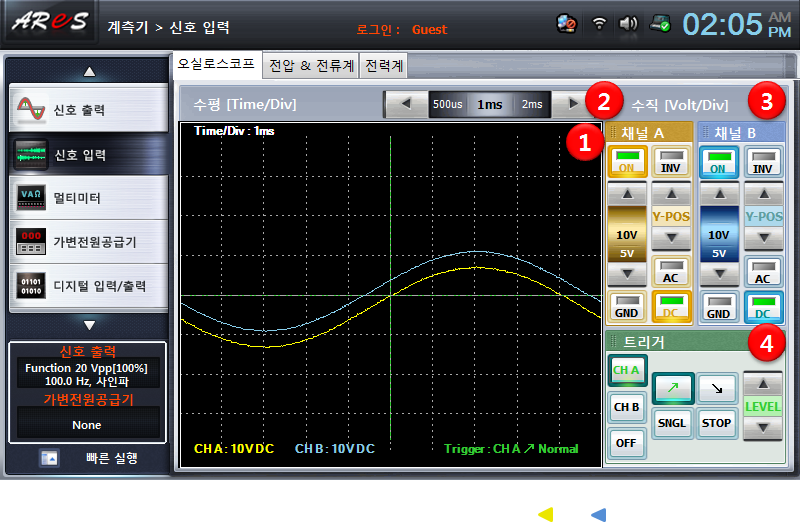Image resolution: width=800 pixels, height=522 pixels.
Task: Decrease Channel B Volt/Div with down arrow
Action: pos(719,274)
